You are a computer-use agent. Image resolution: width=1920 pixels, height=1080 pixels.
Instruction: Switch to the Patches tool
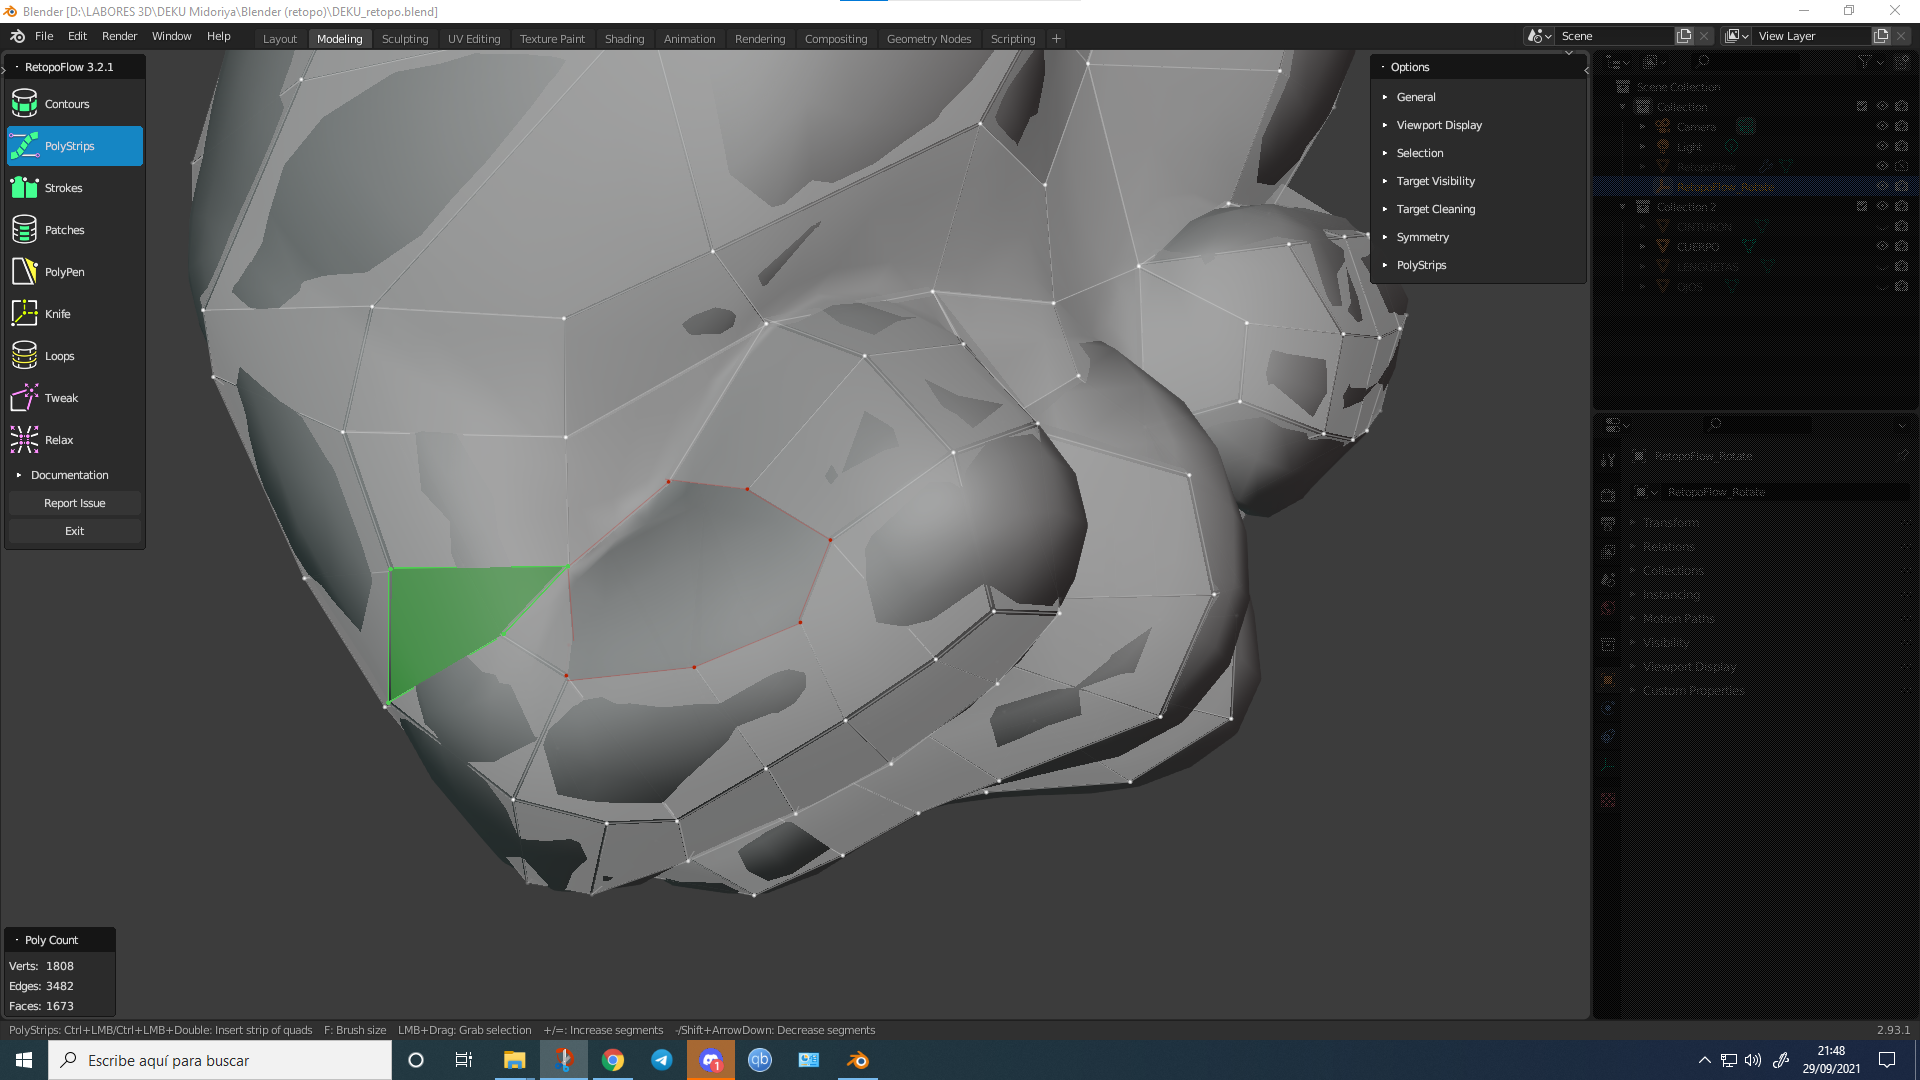63,229
